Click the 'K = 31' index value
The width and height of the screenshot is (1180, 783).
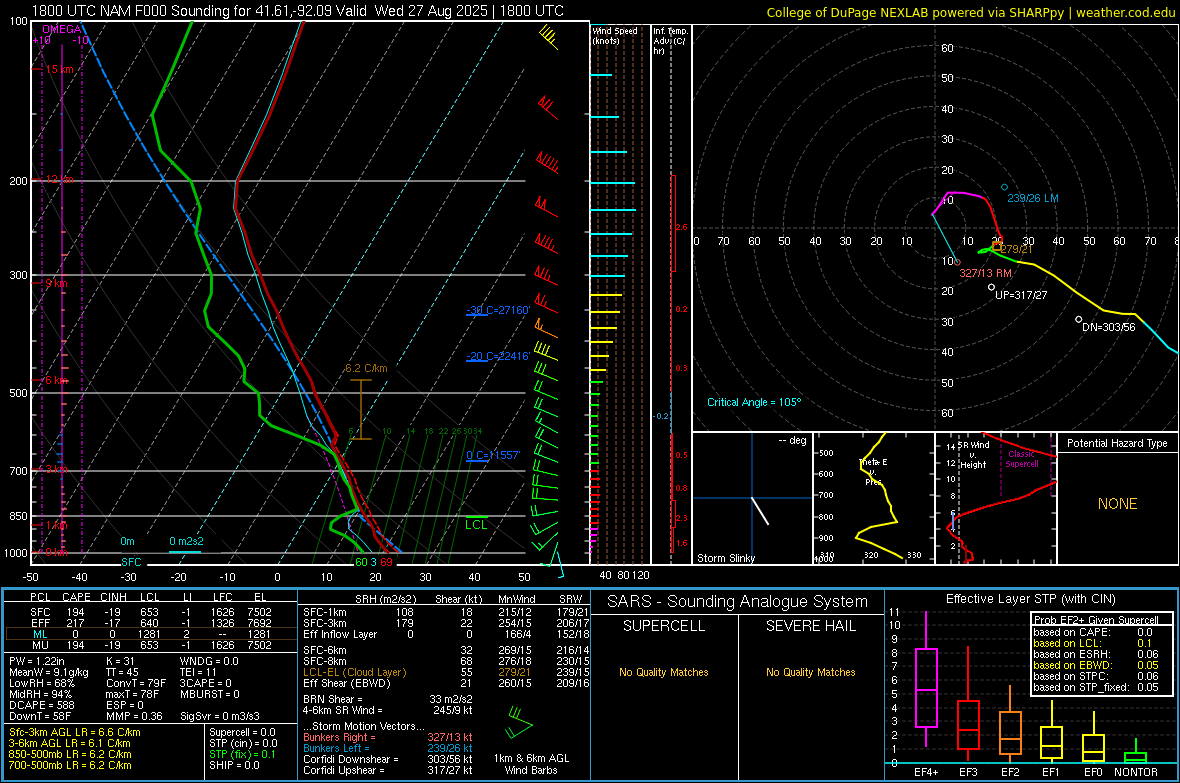[x=120, y=661]
